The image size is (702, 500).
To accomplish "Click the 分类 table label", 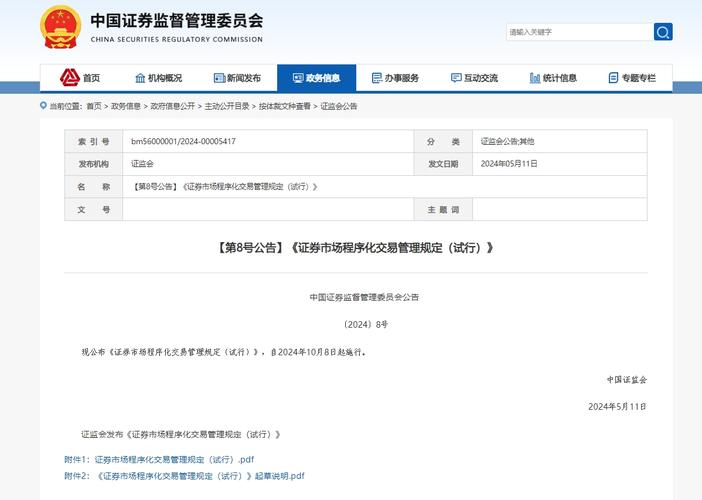I will click(x=443, y=141).
